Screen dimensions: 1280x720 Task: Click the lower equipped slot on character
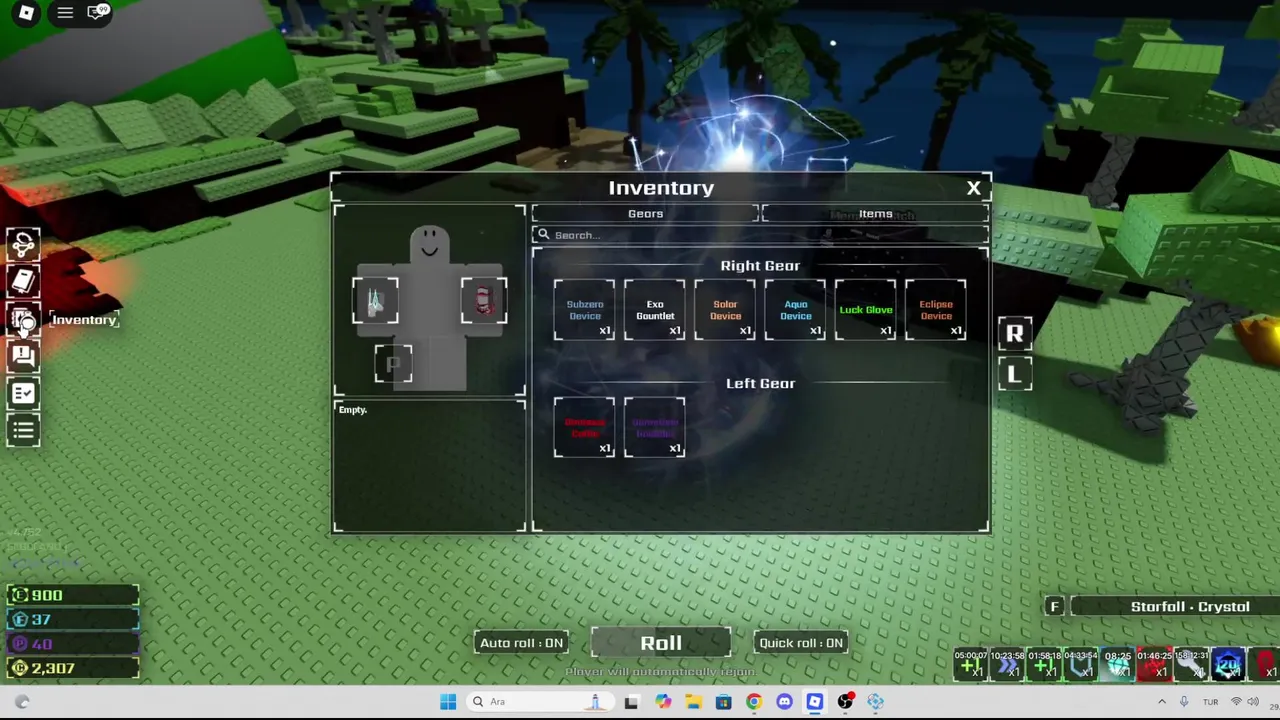coord(393,363)
